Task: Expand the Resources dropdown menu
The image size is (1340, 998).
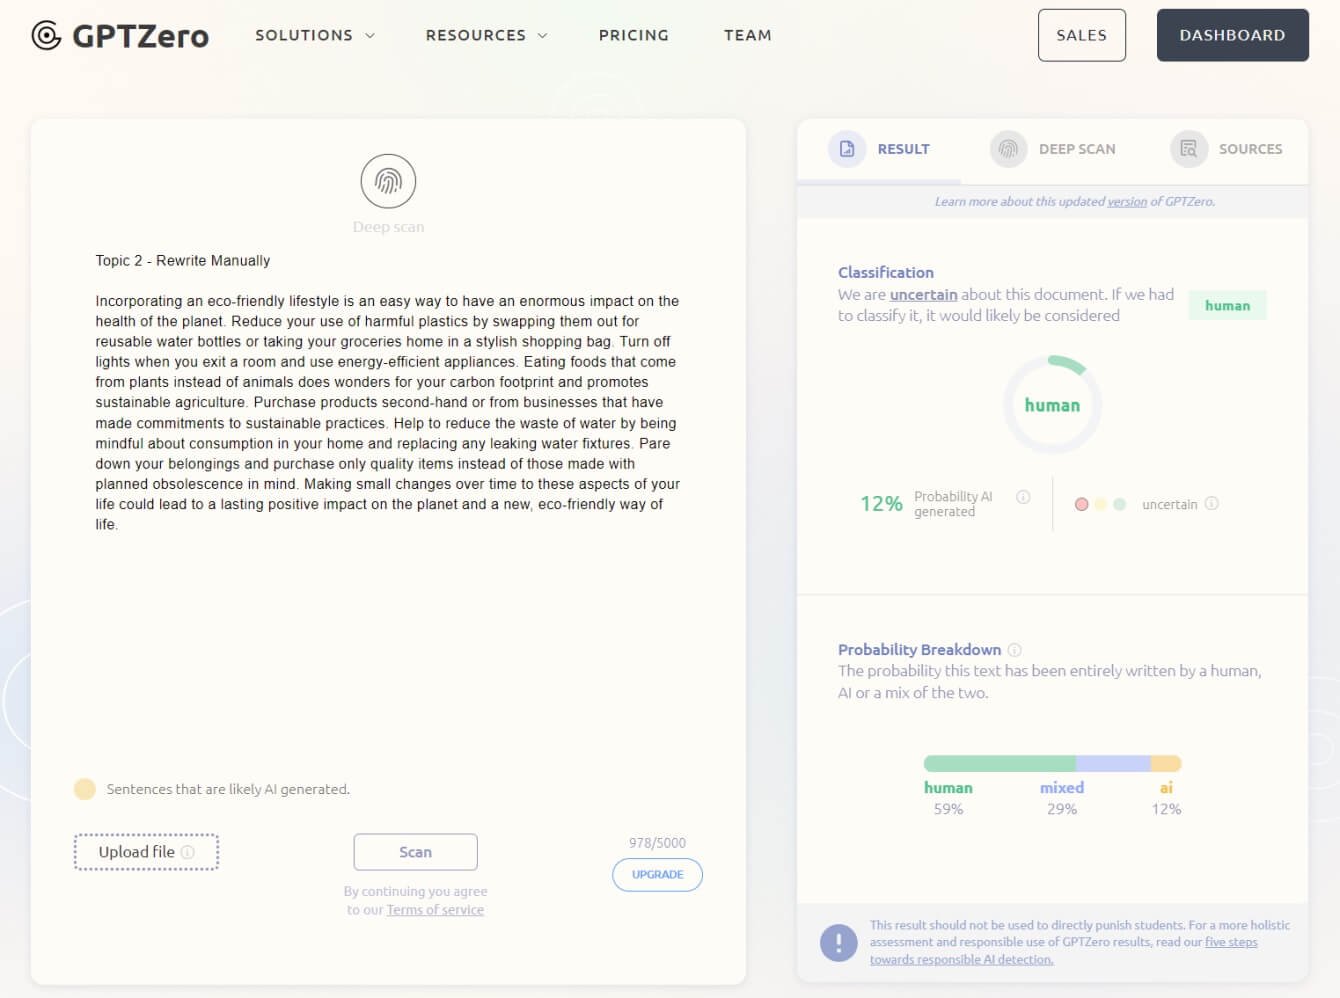Action: [x=486, y=35]
